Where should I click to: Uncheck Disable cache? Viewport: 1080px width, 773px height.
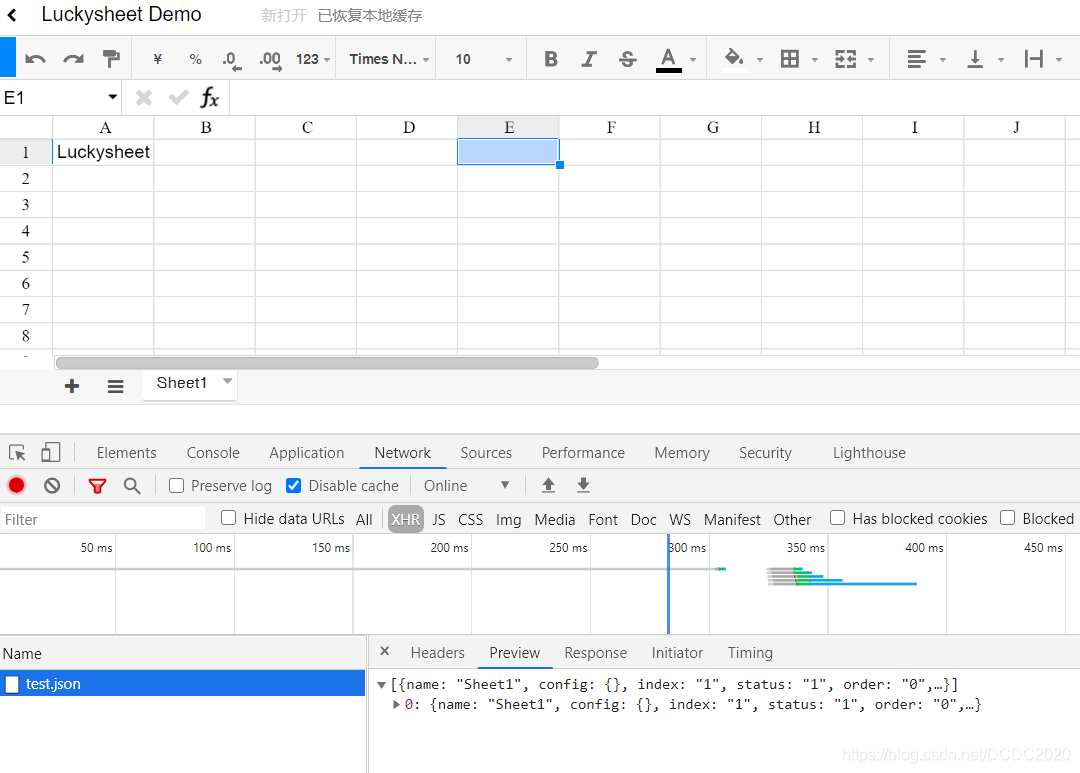point(293,486)
